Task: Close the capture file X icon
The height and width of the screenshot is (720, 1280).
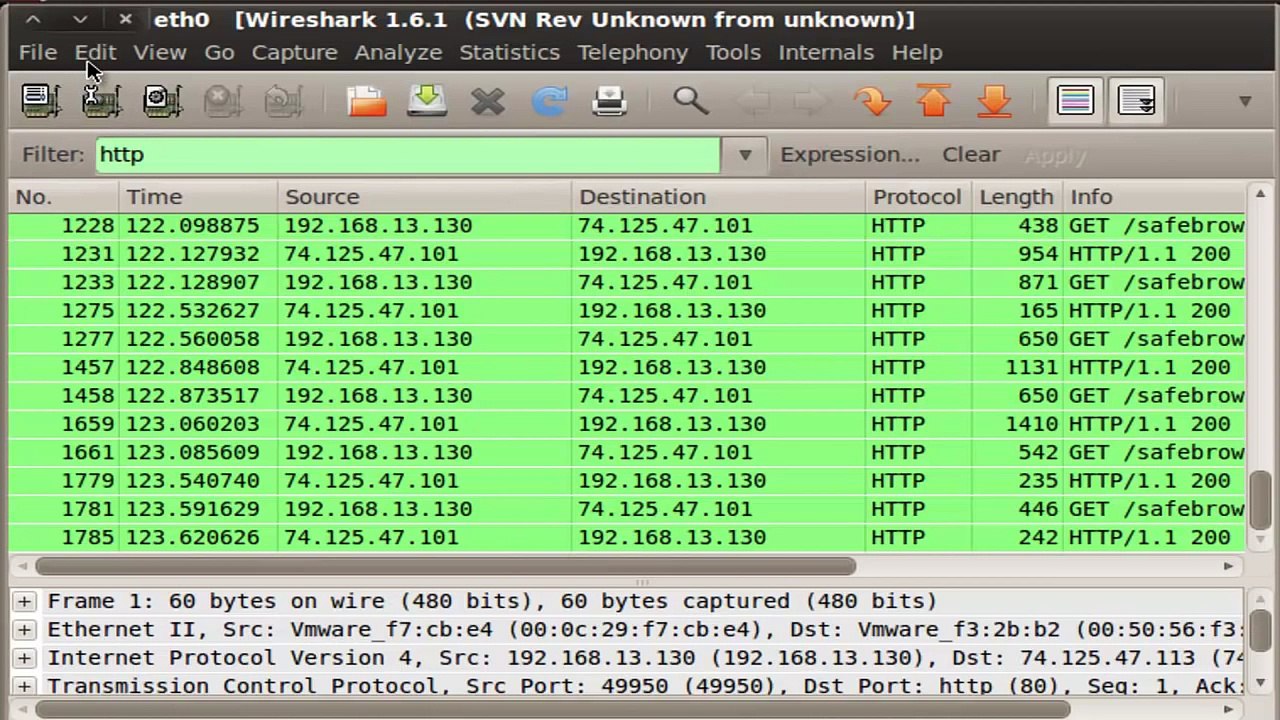Action: tap(488, 100)
